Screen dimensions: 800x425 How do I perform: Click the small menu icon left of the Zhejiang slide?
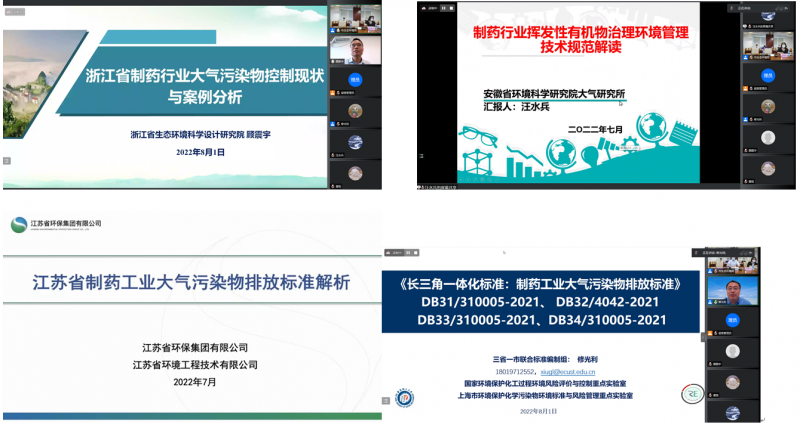tap(6, 160)
